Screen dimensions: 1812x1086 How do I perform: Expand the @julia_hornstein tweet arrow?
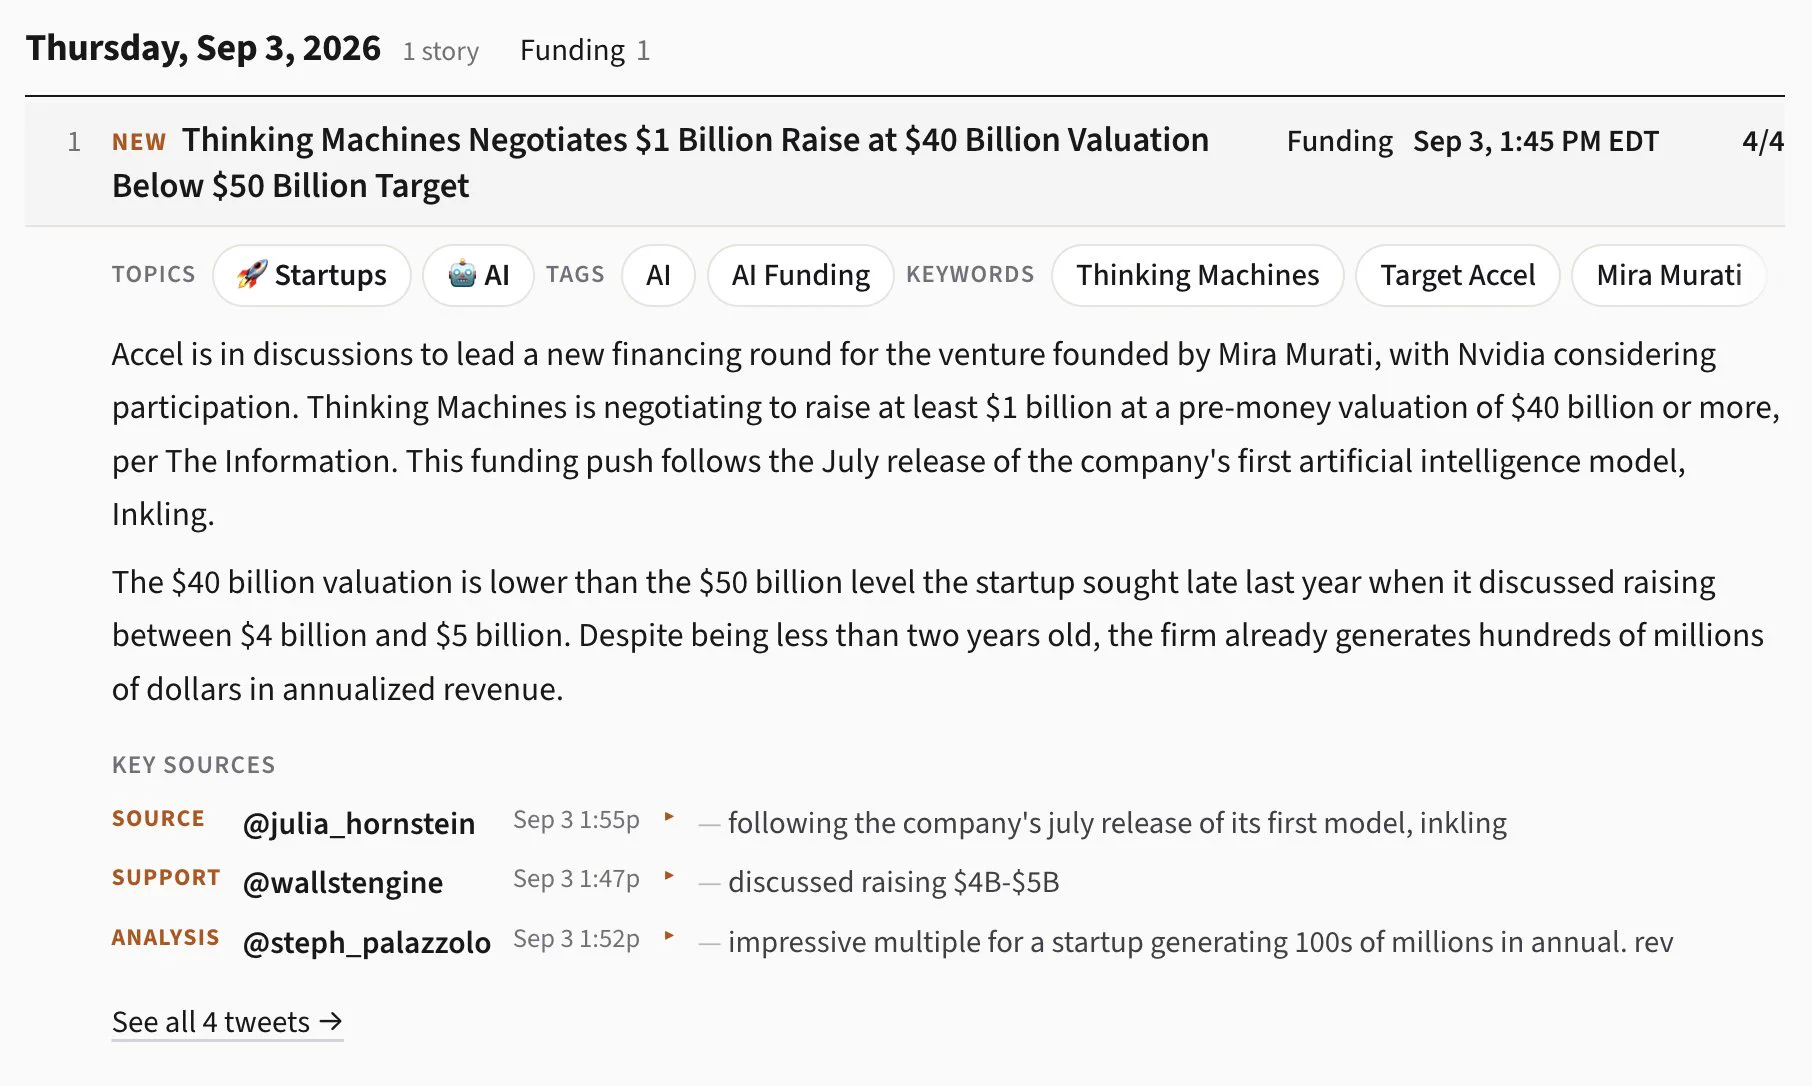[669, 817]
